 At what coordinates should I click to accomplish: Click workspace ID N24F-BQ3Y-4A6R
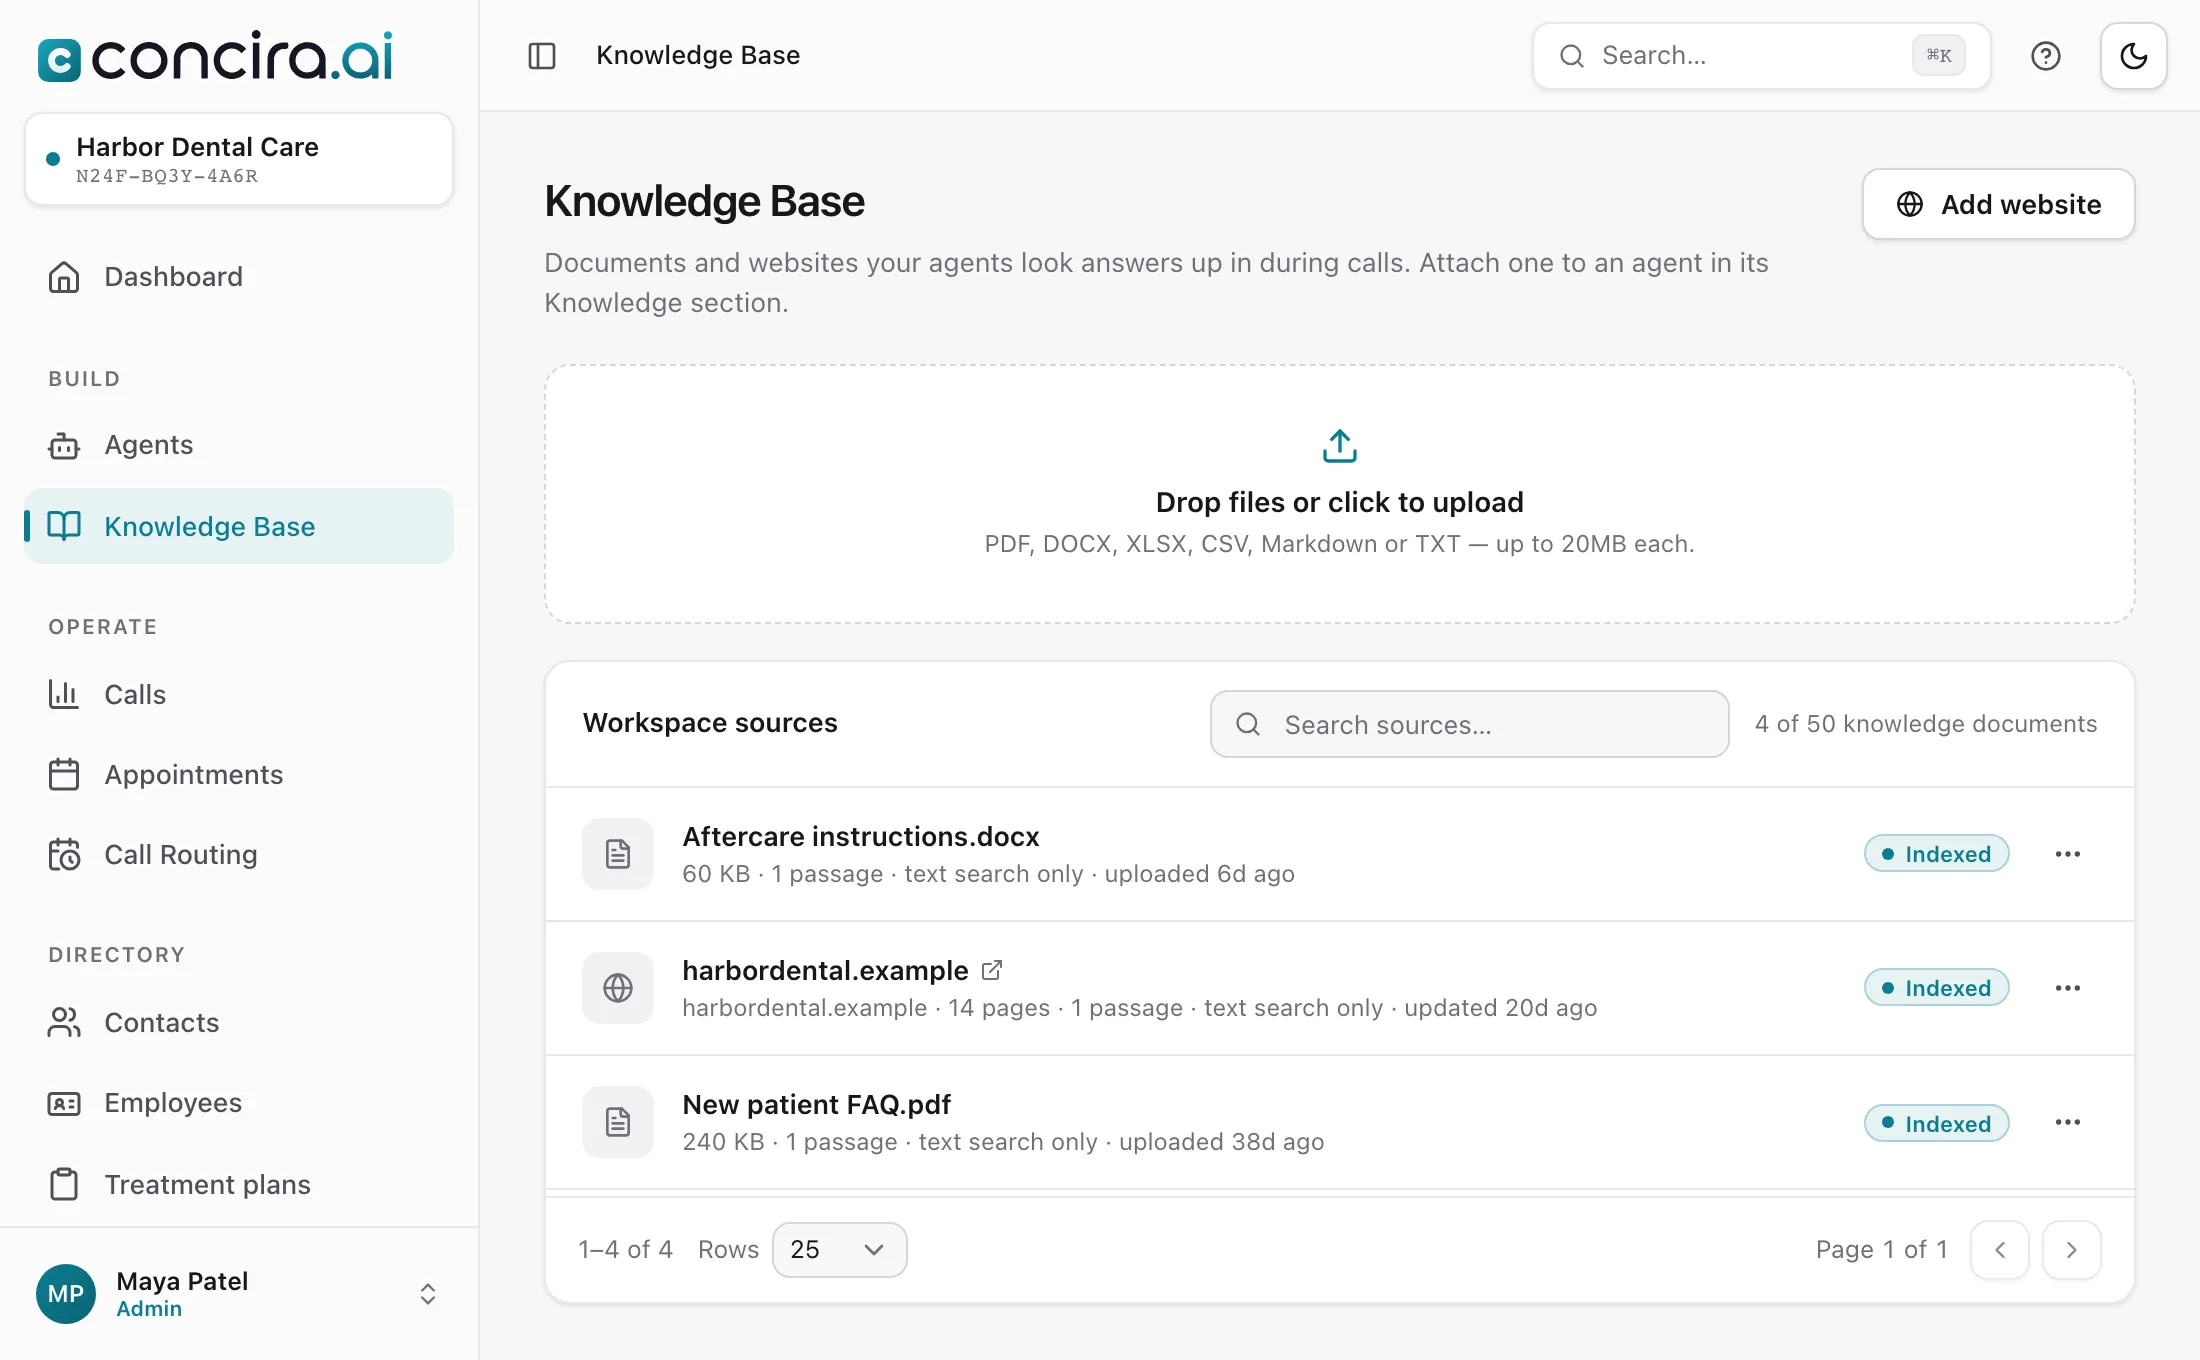coord(167,176)
